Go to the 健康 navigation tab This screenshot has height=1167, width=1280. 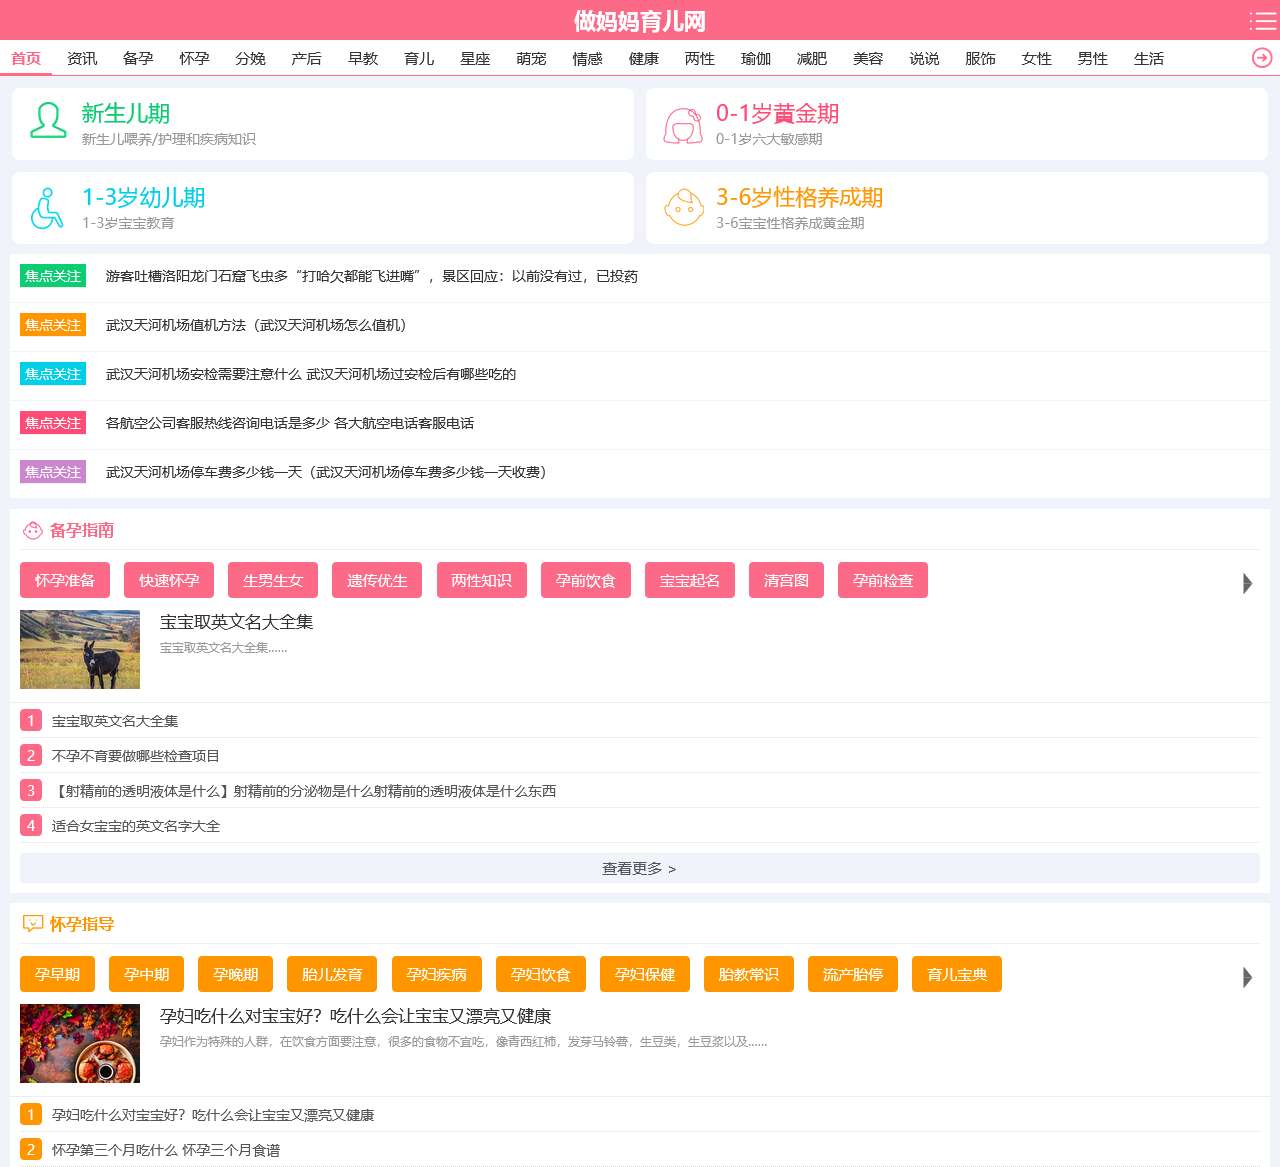click(644, 59)
